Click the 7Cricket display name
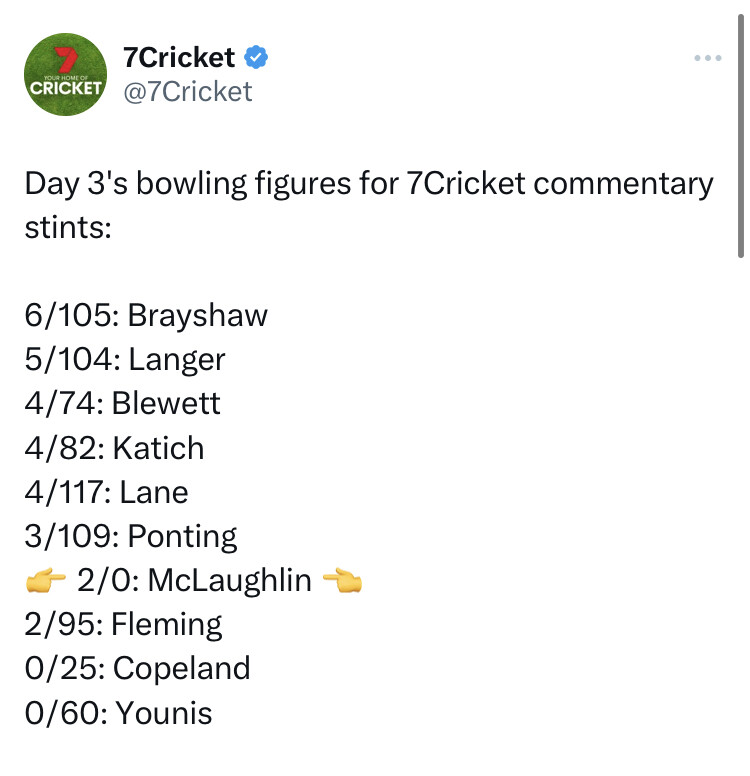Image resolution: width=750 pixels, height=776 pixels. [179, 57]
